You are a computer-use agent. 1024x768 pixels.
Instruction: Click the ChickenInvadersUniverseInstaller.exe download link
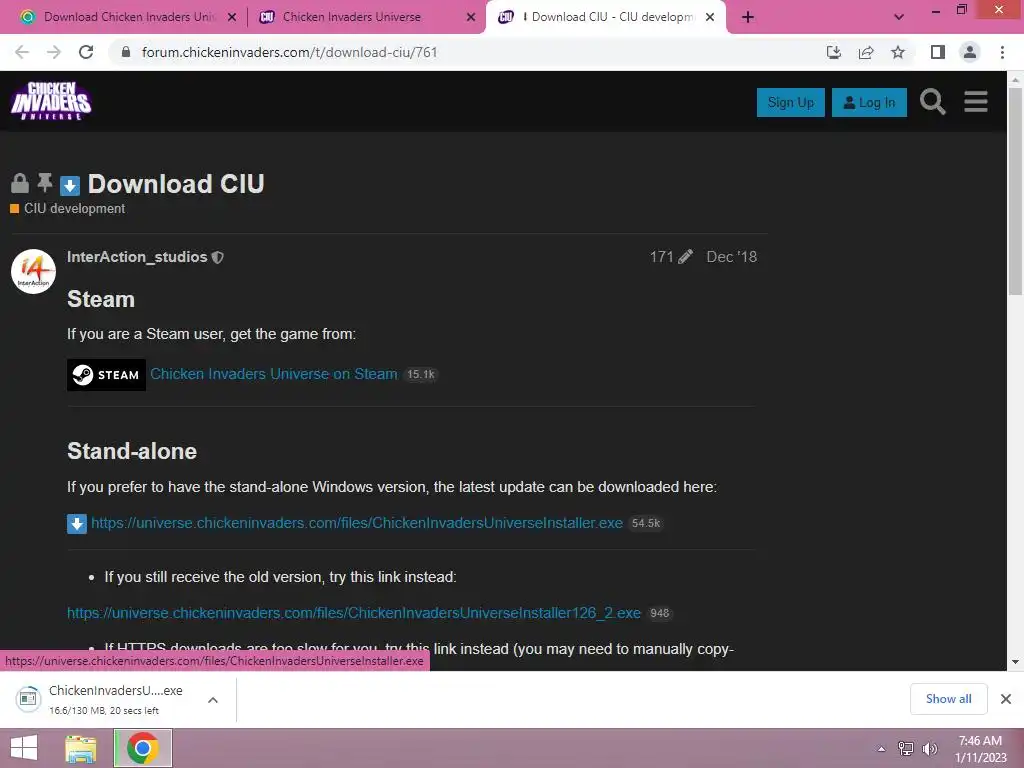click(357, 523)
